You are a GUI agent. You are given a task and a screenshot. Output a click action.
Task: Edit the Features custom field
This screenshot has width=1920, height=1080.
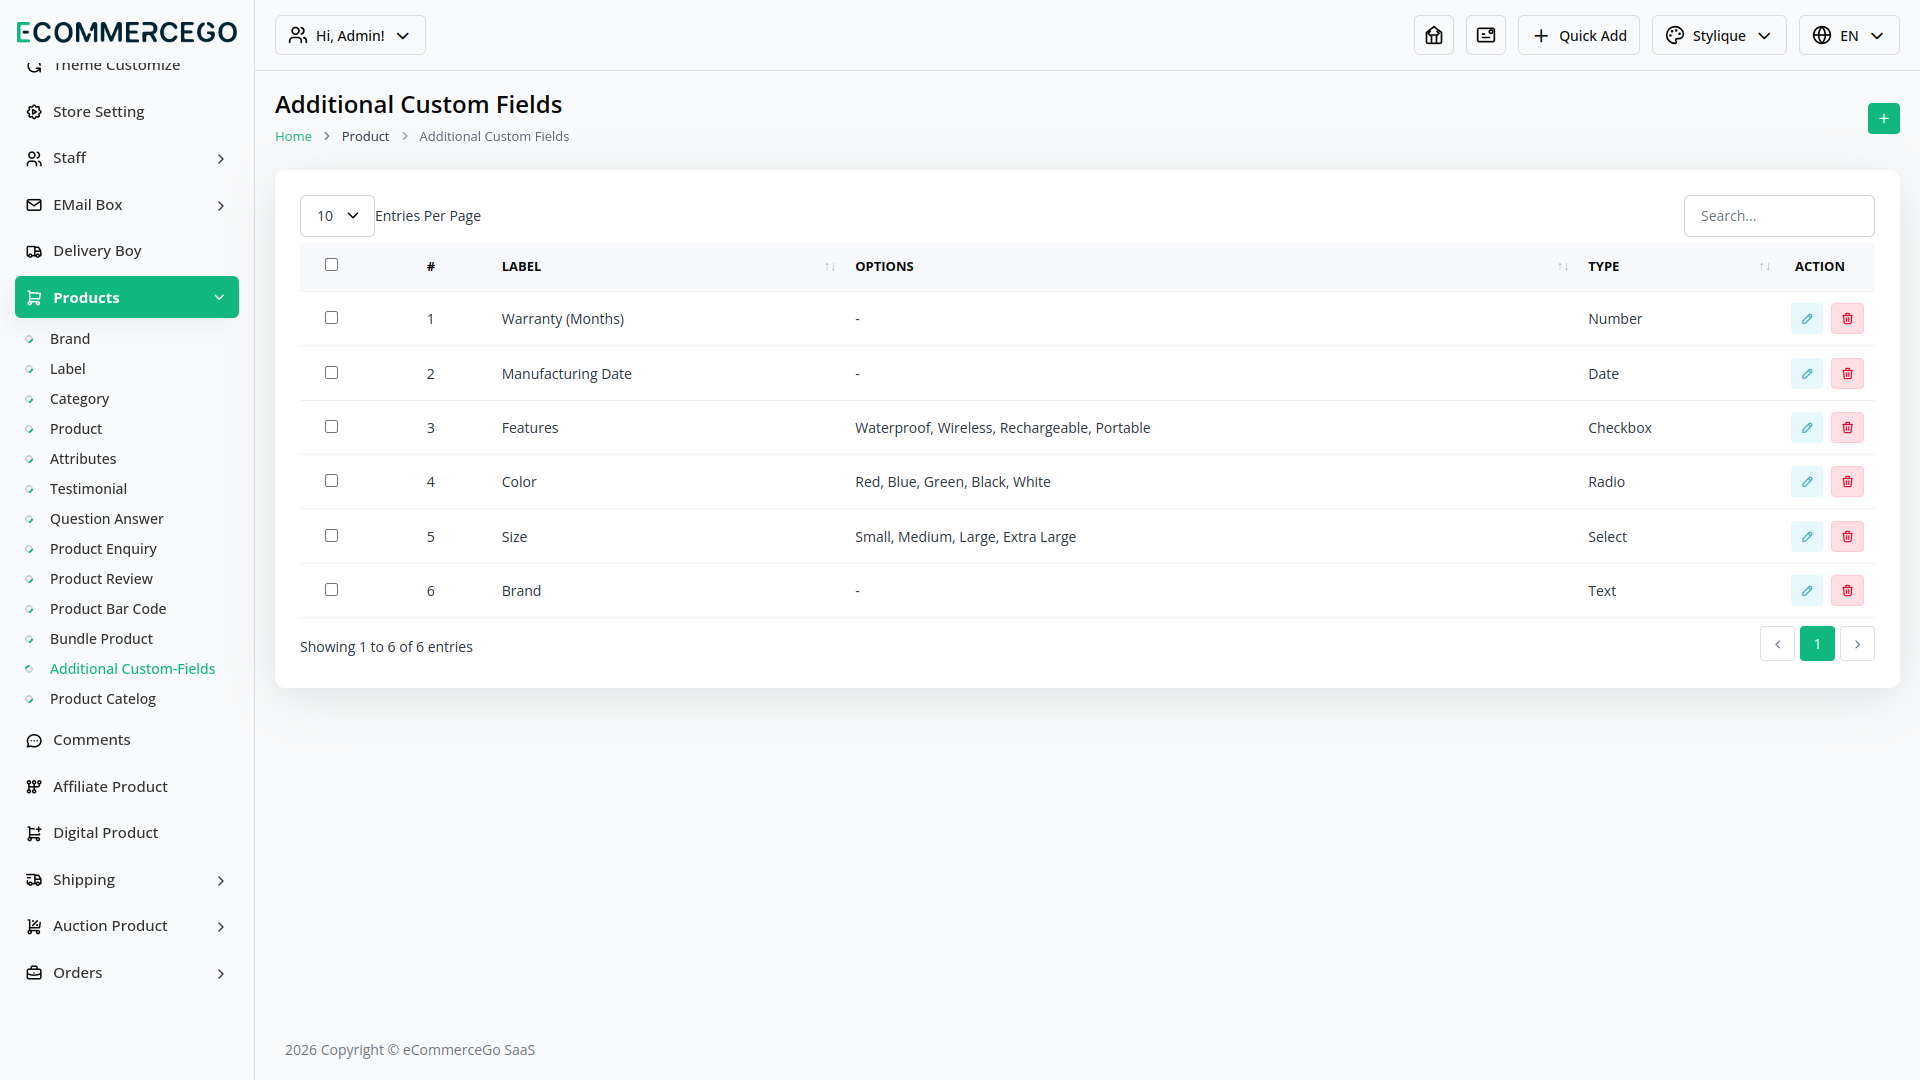click(x=1807, y=428)
